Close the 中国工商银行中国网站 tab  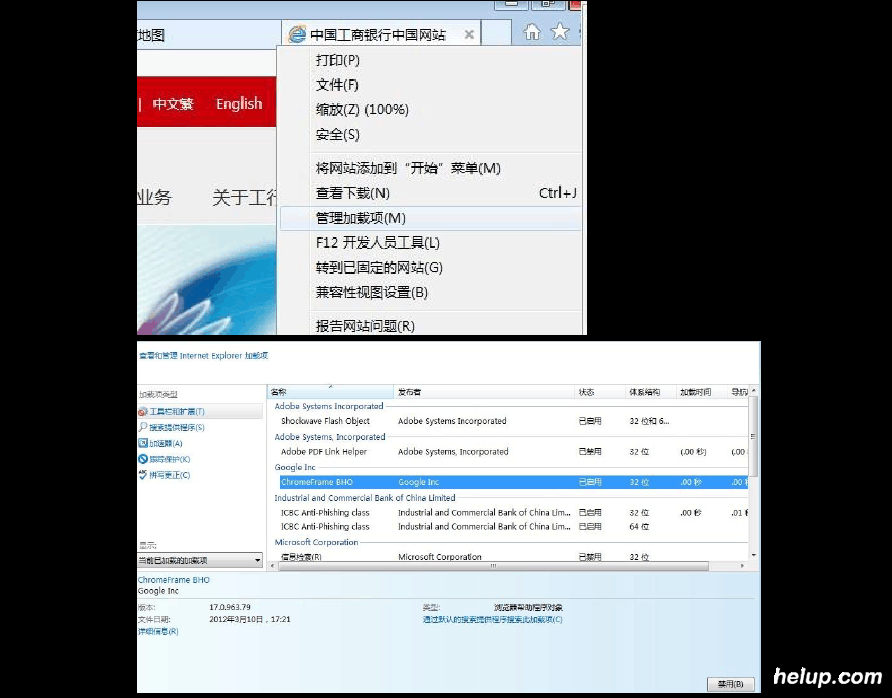click(469, 35)
